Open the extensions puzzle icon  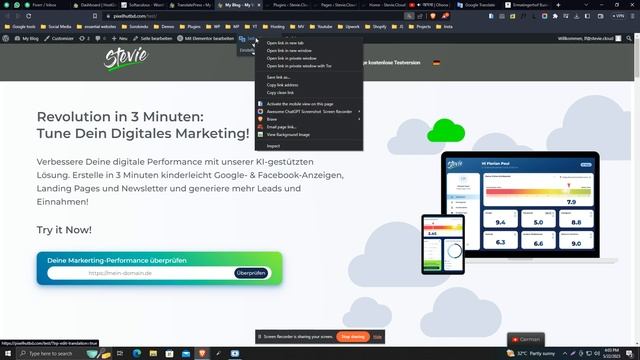(555, 16)
